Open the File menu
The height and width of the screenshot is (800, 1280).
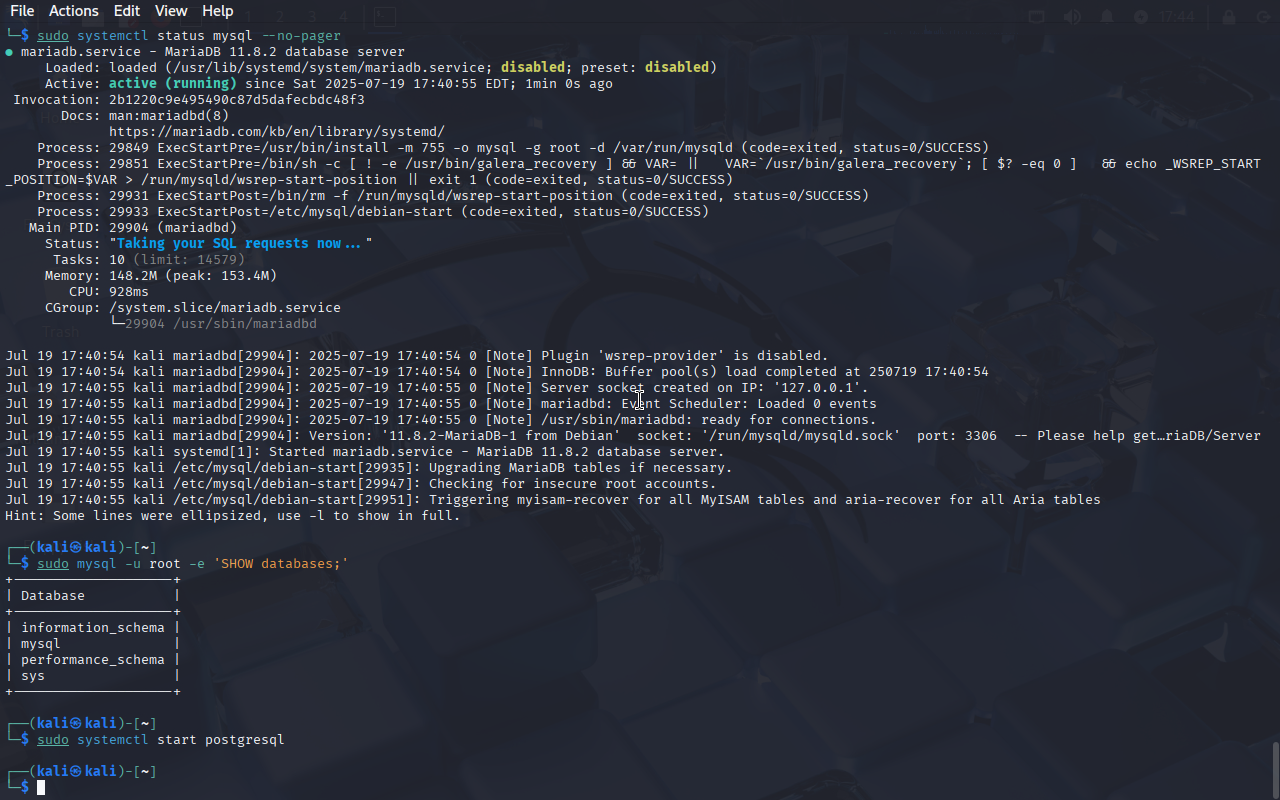(x=22, y=11)
